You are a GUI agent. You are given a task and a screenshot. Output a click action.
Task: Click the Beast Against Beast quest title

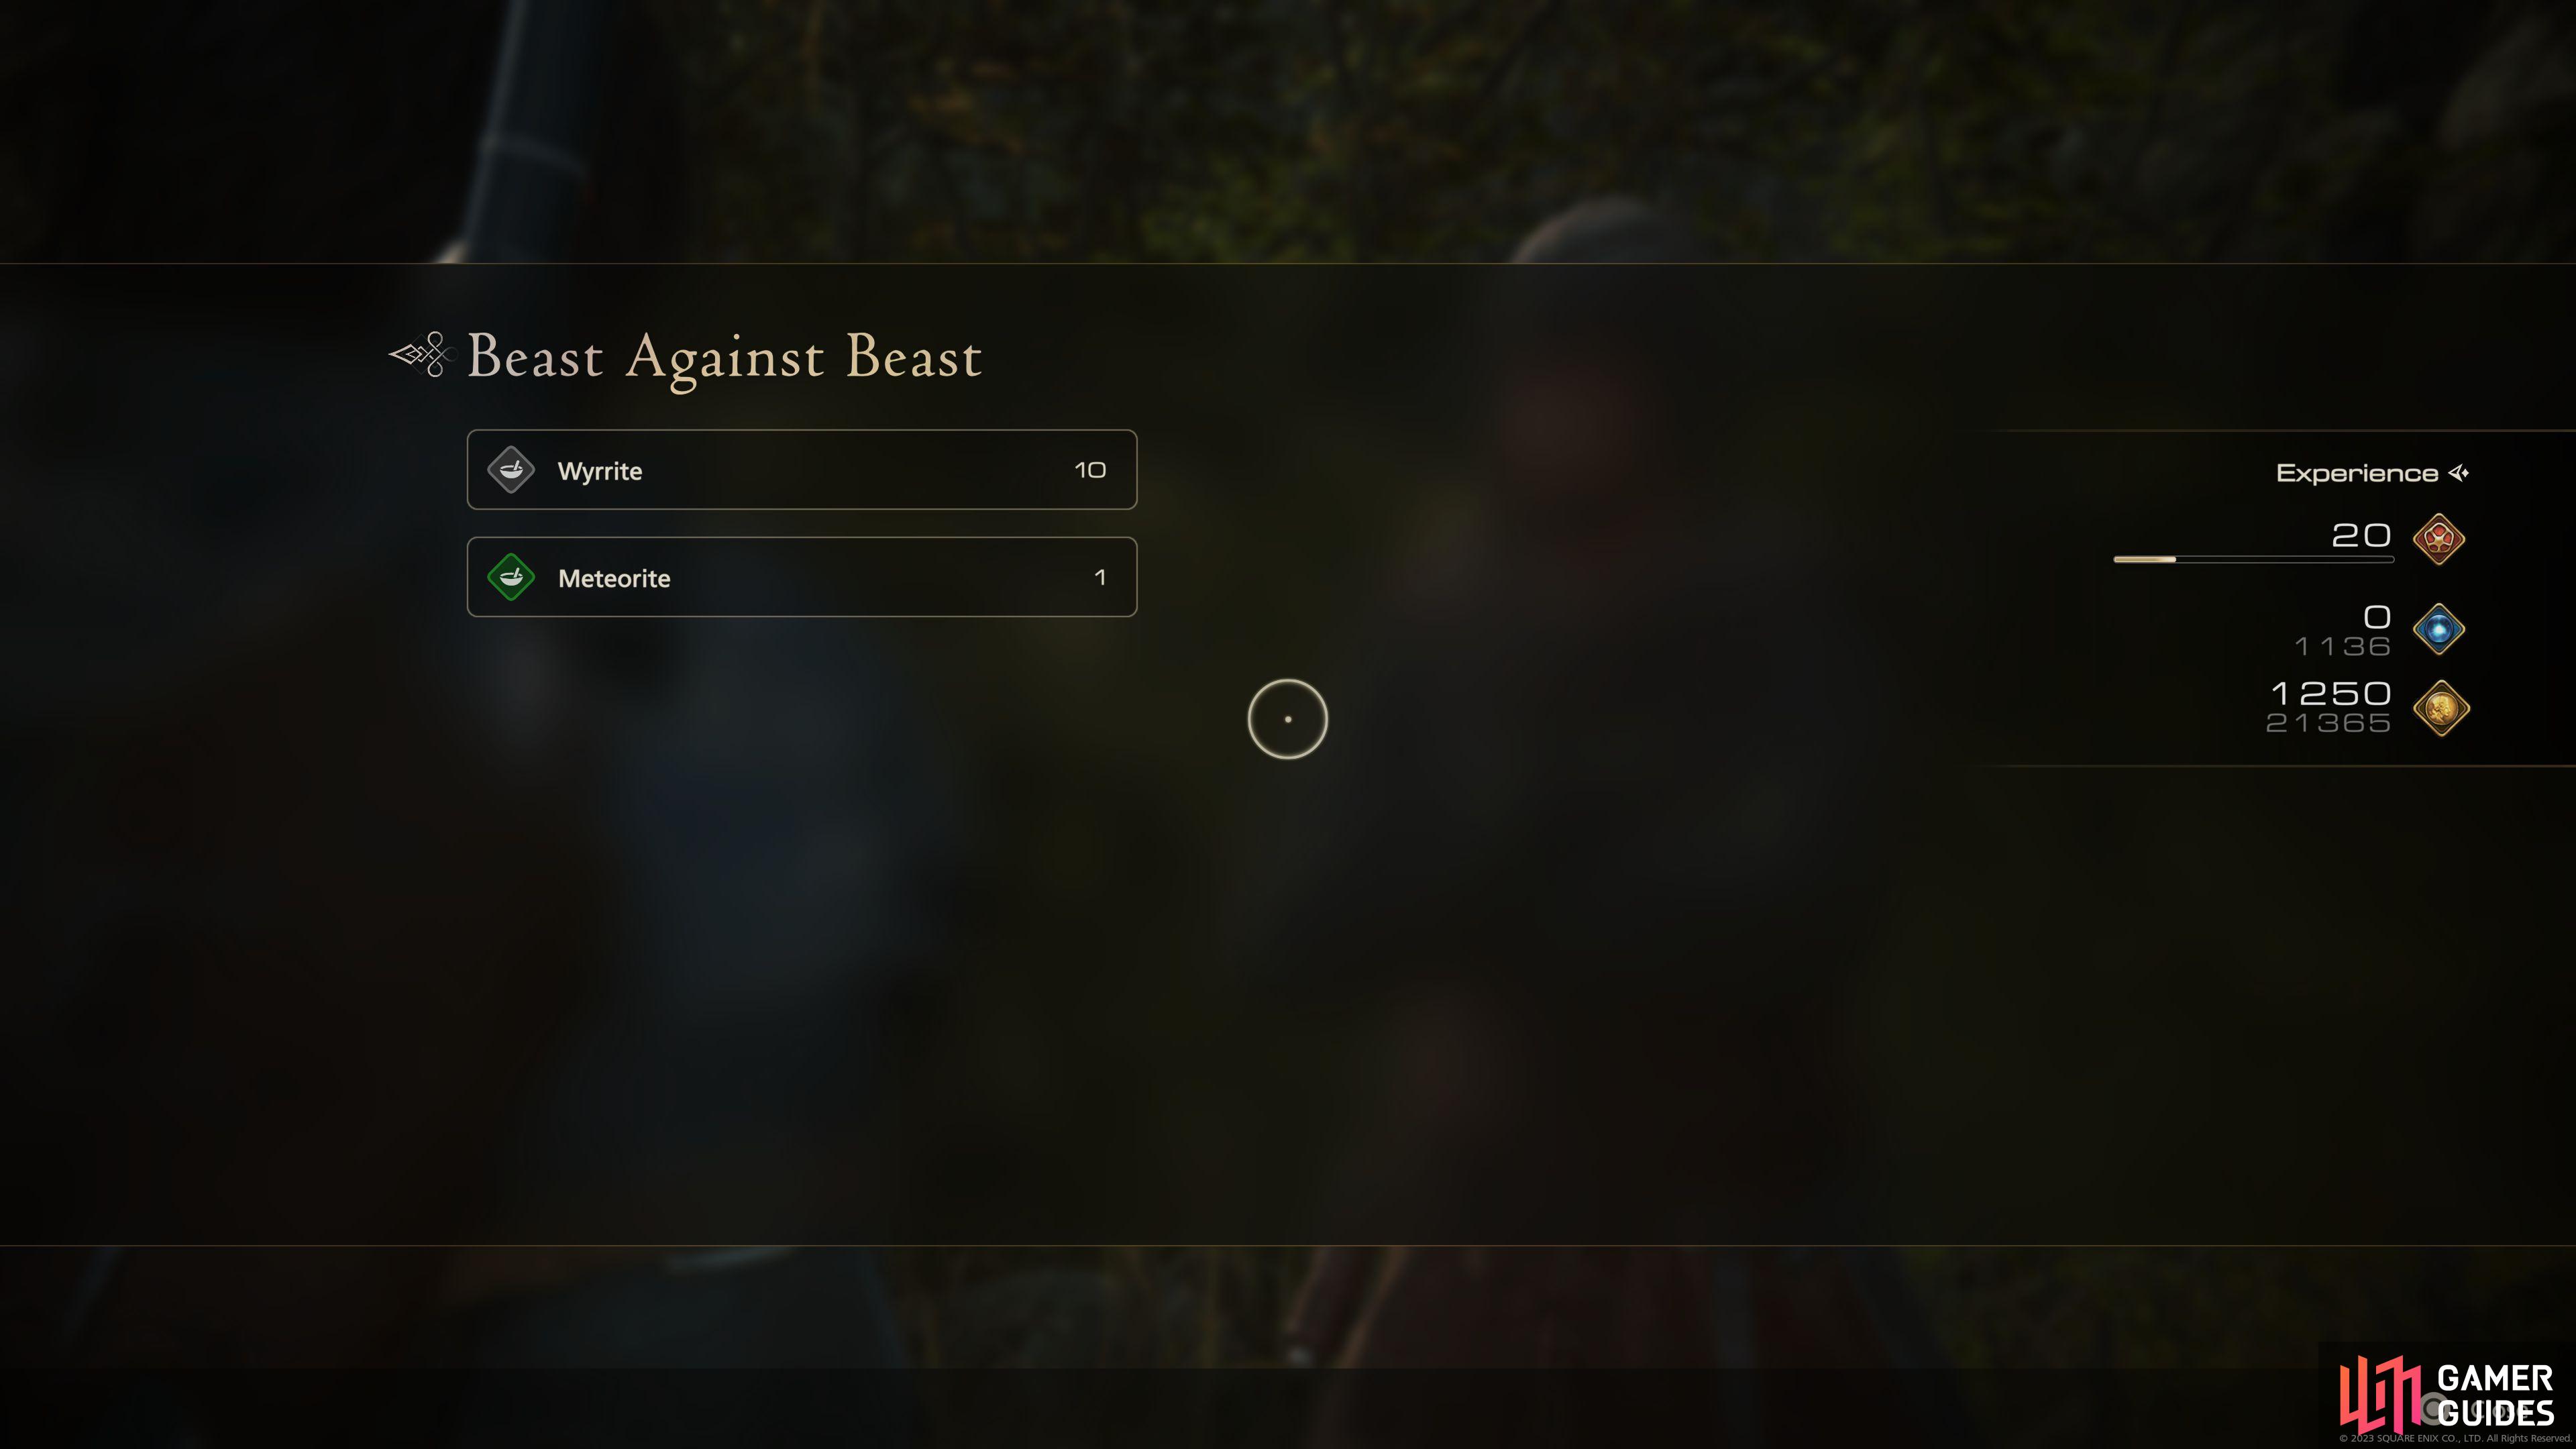tap(725, 358)
